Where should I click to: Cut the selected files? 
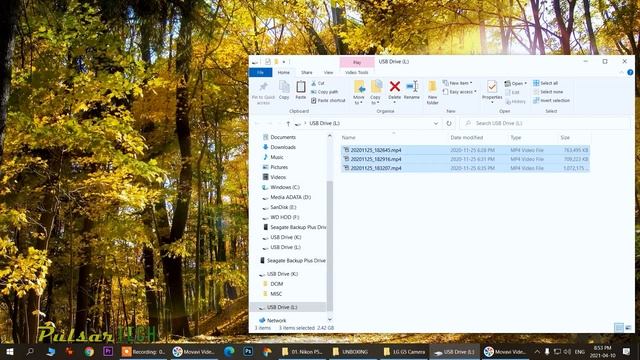(x=318, y=83)
